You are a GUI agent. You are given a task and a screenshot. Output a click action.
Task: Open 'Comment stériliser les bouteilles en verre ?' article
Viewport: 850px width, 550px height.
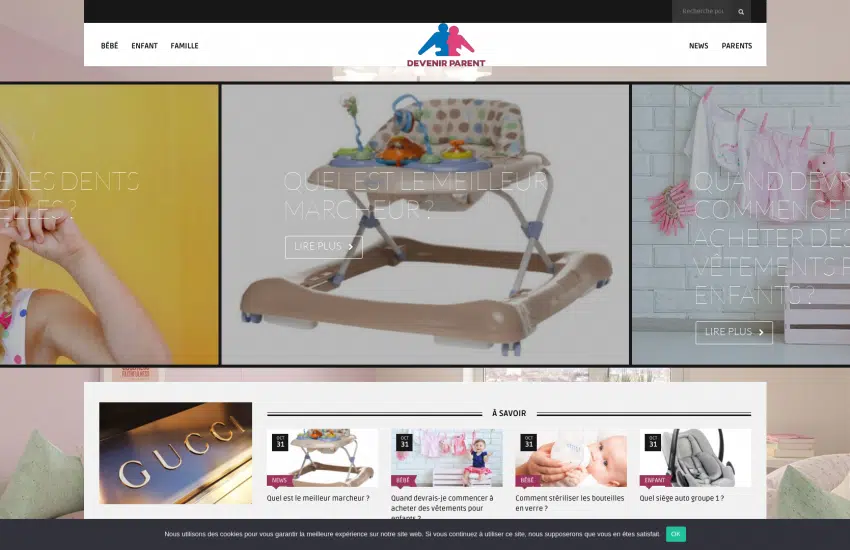point(569,503)
